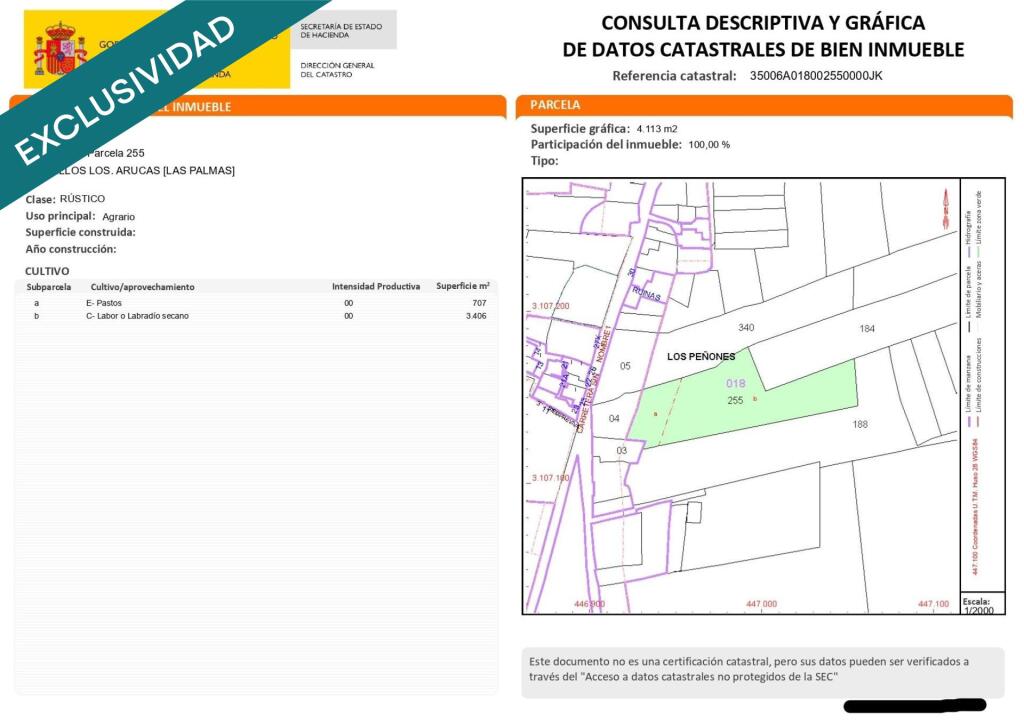Viewport: 1024px width, 723px height.
Task: Click the 'Cultivo/aprovechamiento' column header
Action: pos(142,287)
